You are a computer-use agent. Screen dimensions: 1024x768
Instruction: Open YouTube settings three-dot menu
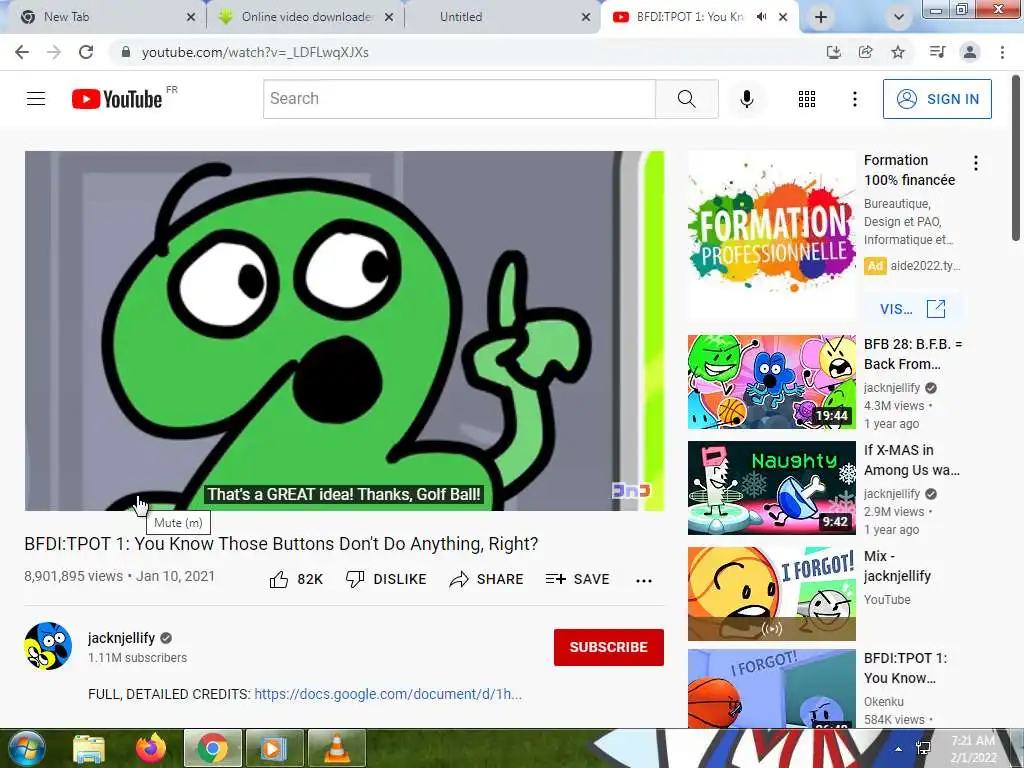854,99
